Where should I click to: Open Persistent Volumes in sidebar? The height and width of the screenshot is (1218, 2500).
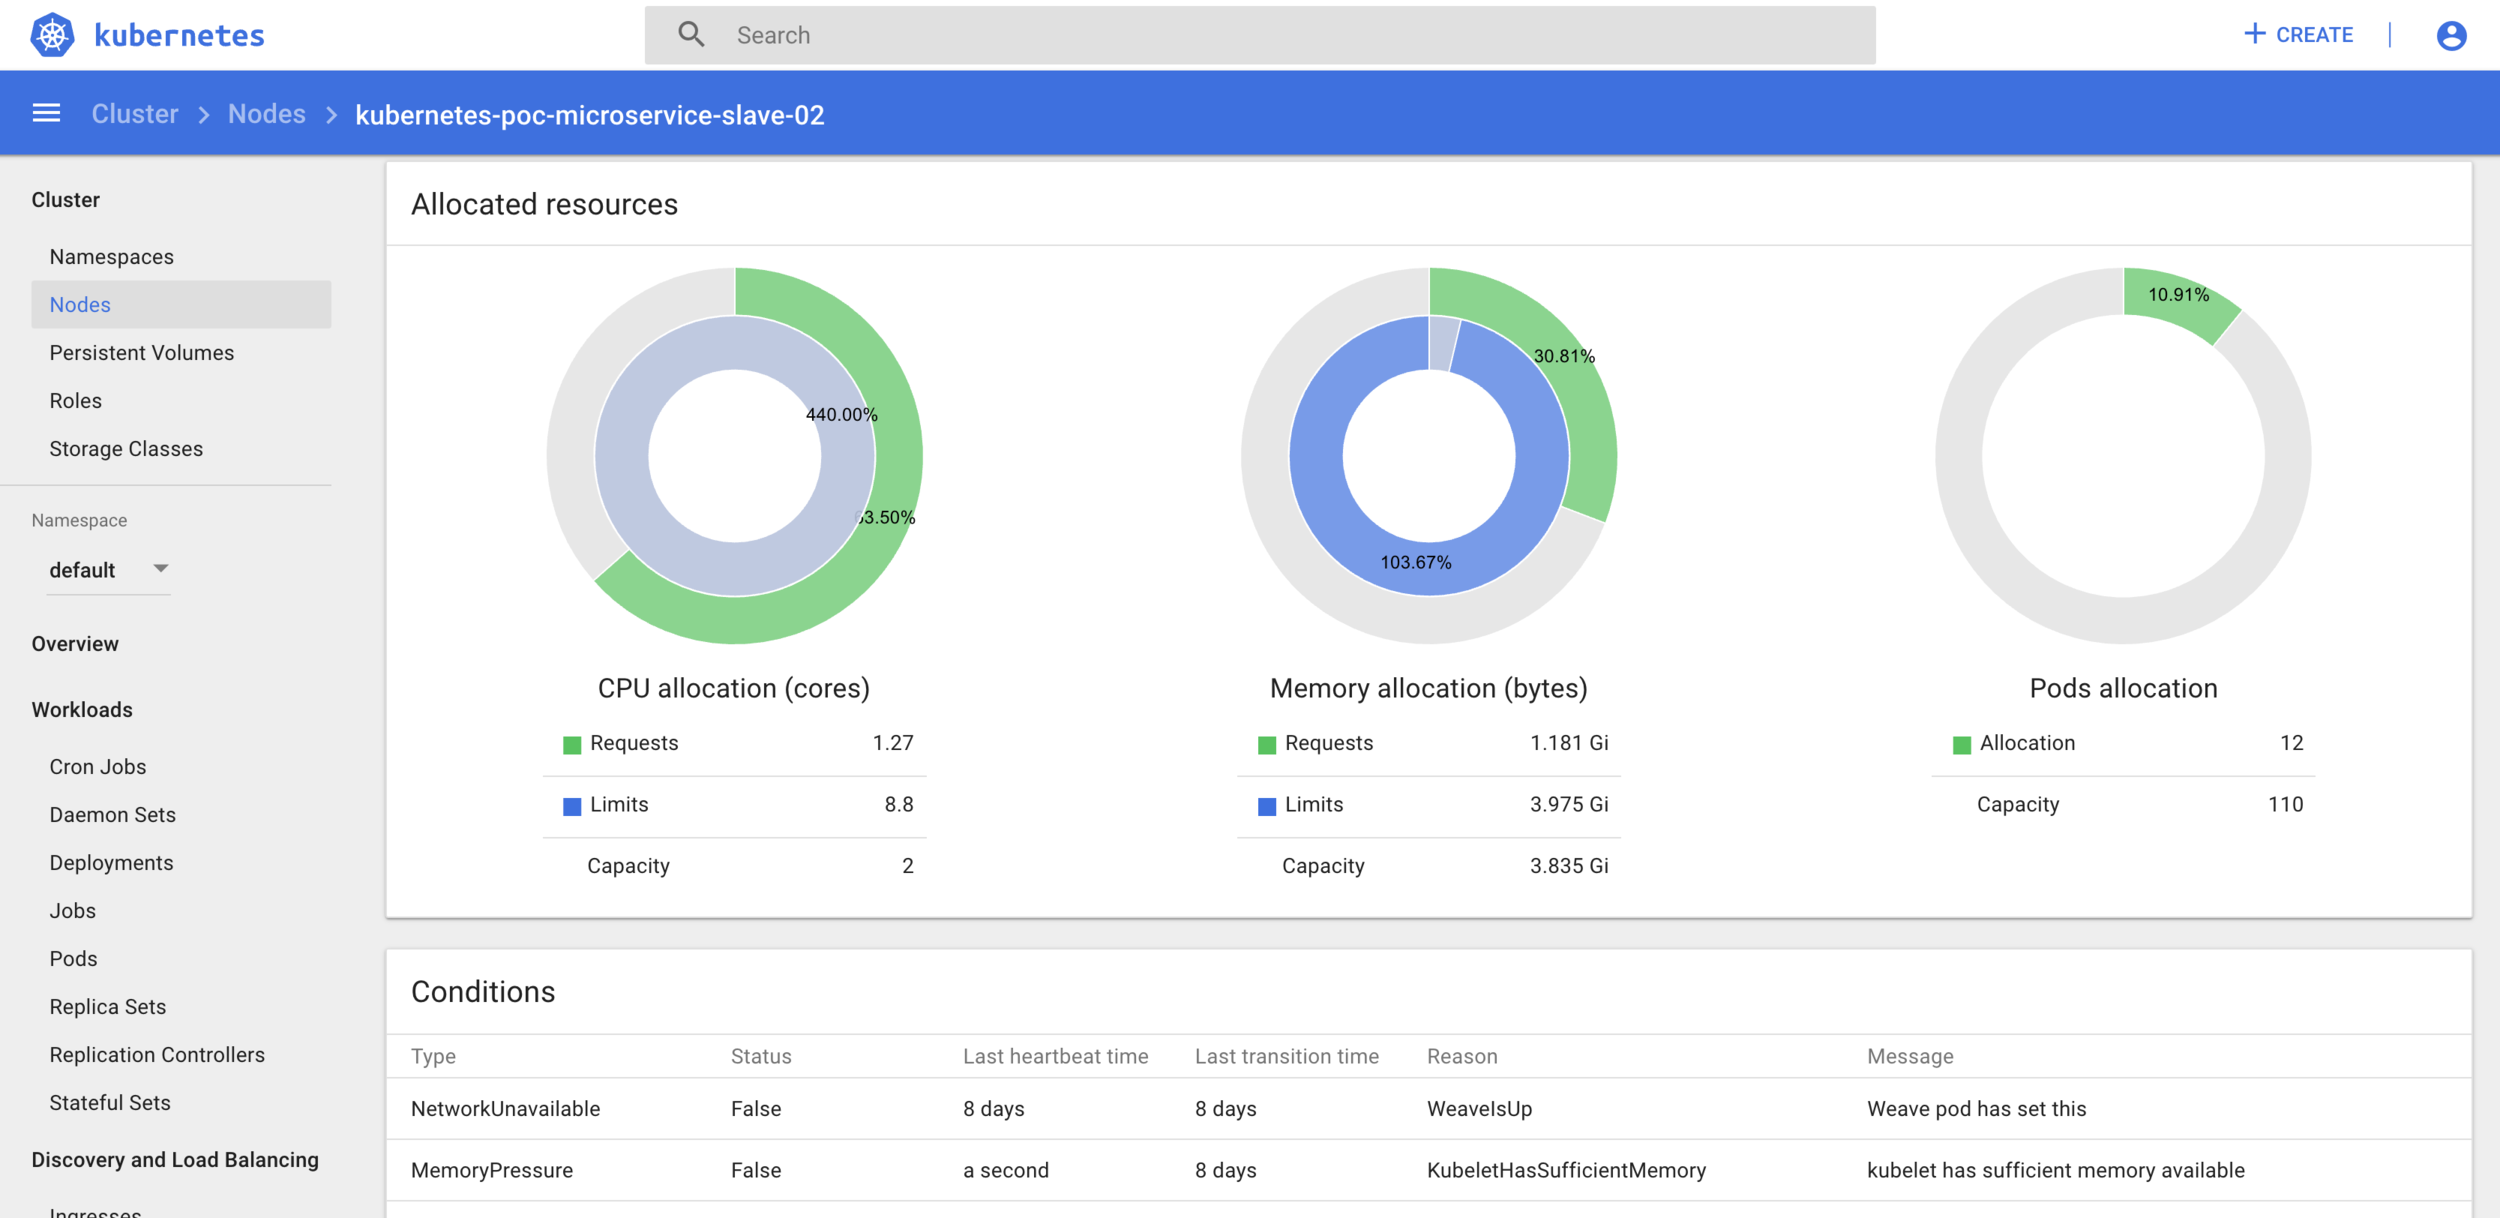tap(141, 353)
